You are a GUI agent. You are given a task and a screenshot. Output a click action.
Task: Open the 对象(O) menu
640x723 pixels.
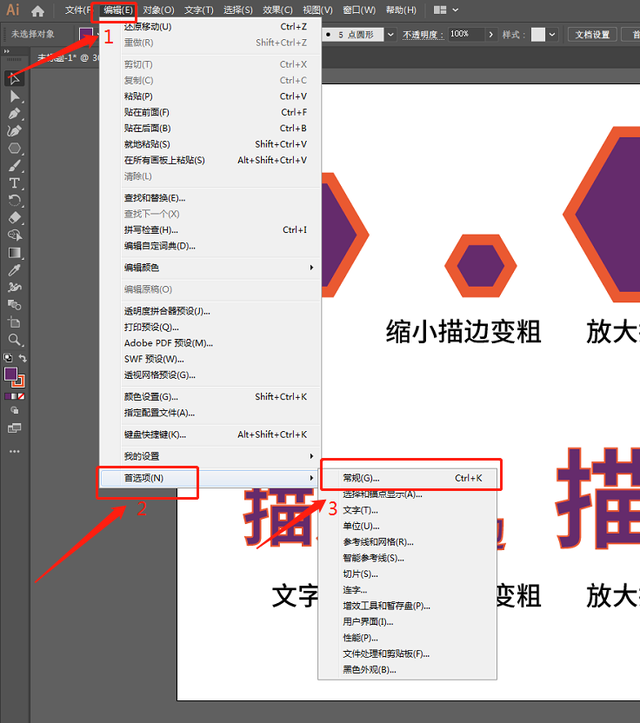click(x=158, y=10)
